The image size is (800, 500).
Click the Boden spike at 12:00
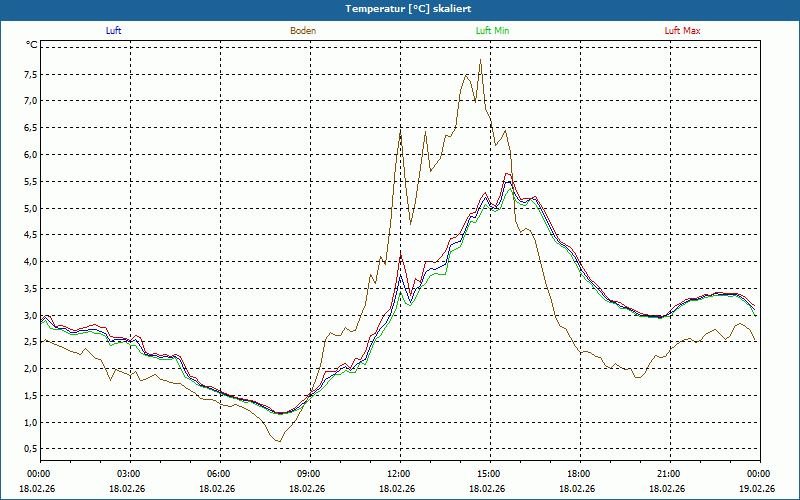tap(400, 130)
